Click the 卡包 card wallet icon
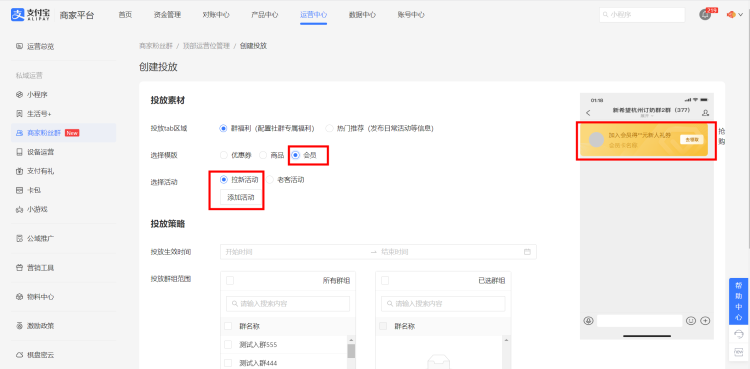The height and width of the screenshot is (369, 750). [19, 190]
